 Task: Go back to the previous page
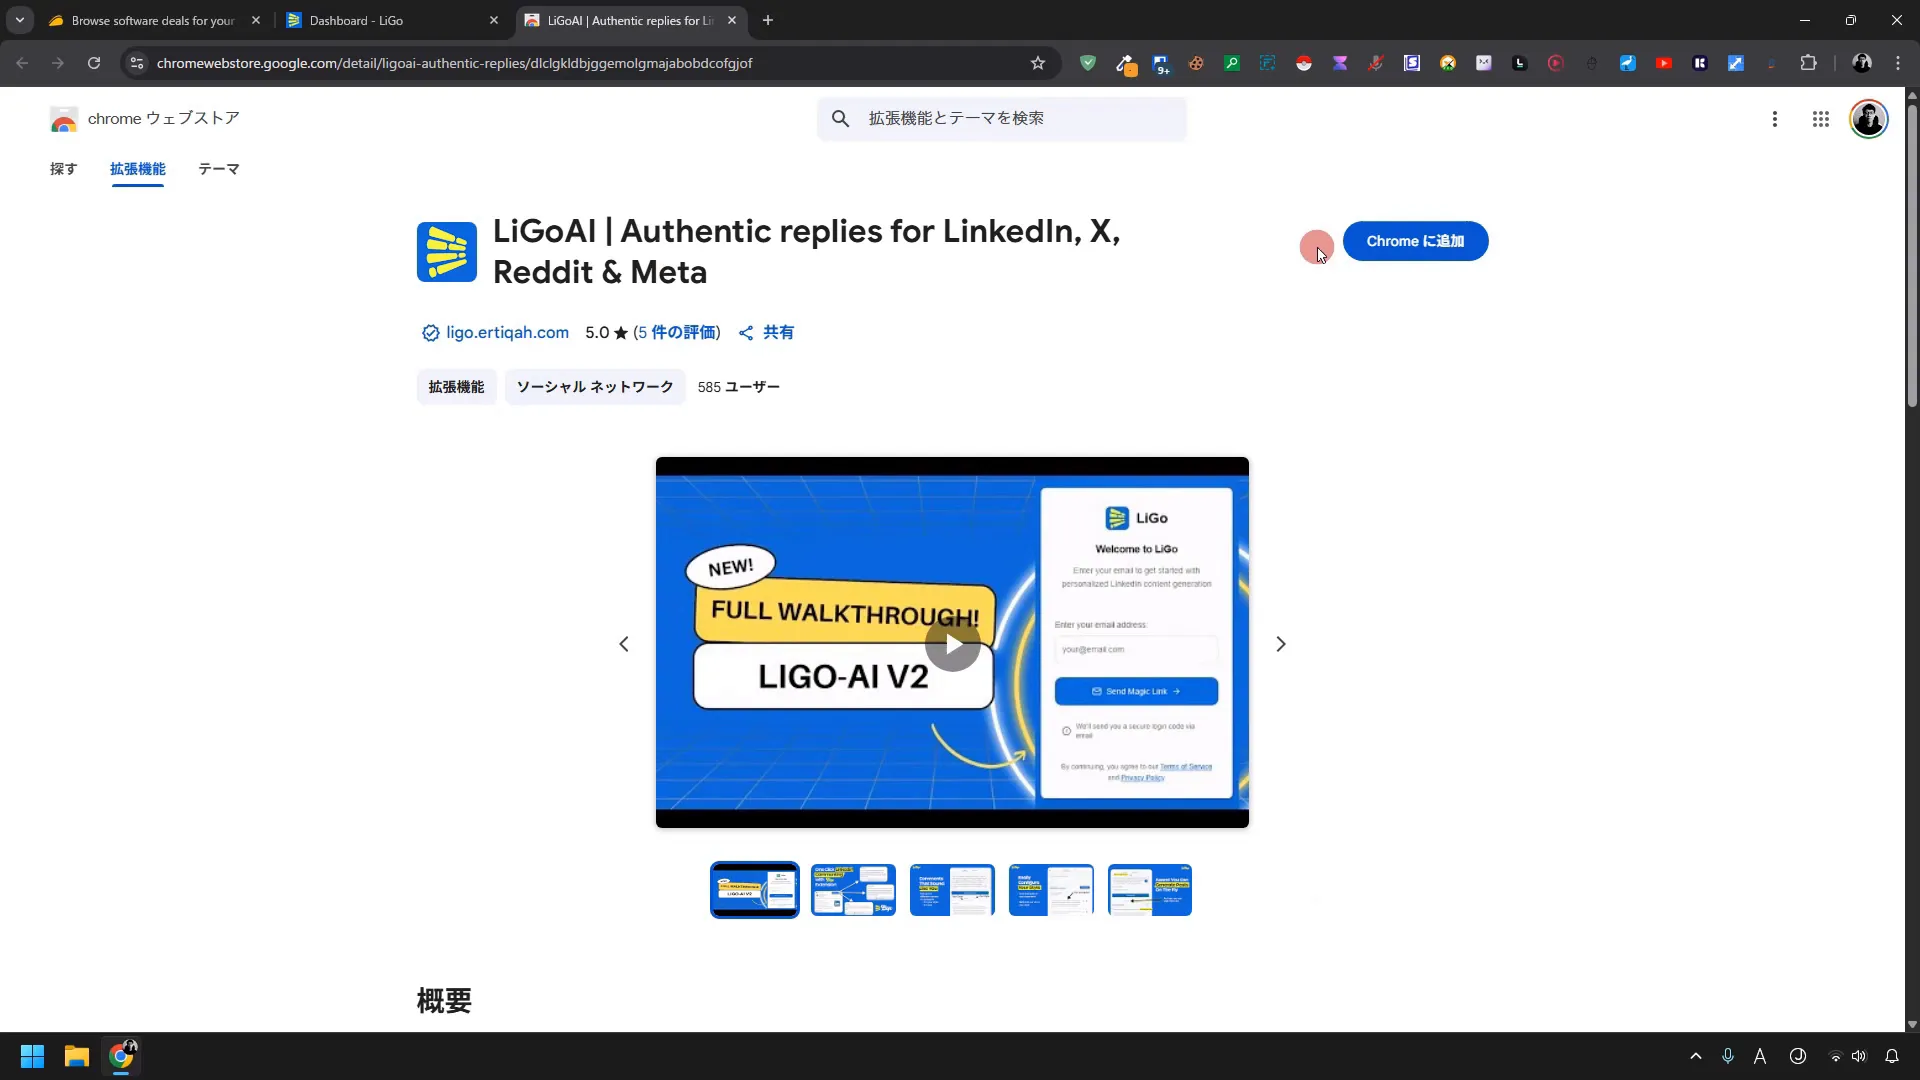coord(22,63)
